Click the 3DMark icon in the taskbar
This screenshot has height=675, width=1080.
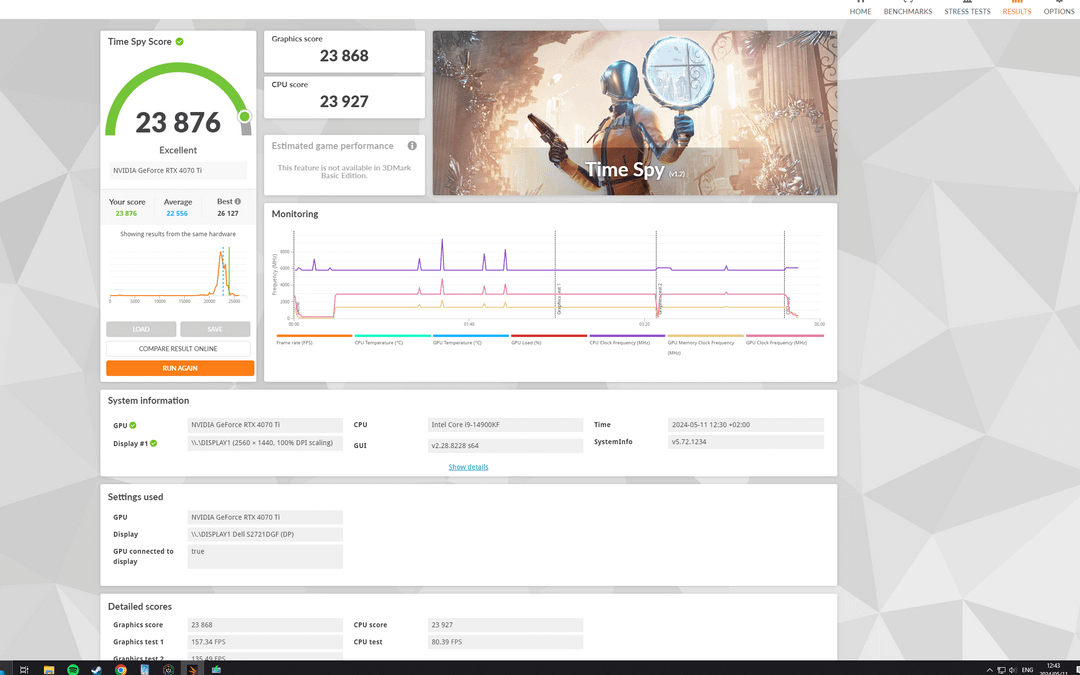[193, 669]
